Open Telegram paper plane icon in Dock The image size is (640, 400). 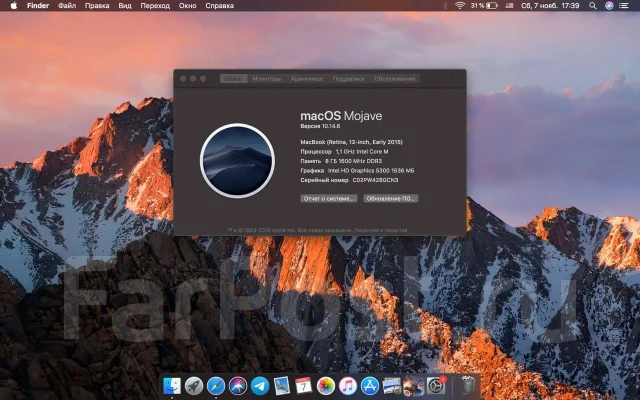pyautogui.click(x=260, y=385)
